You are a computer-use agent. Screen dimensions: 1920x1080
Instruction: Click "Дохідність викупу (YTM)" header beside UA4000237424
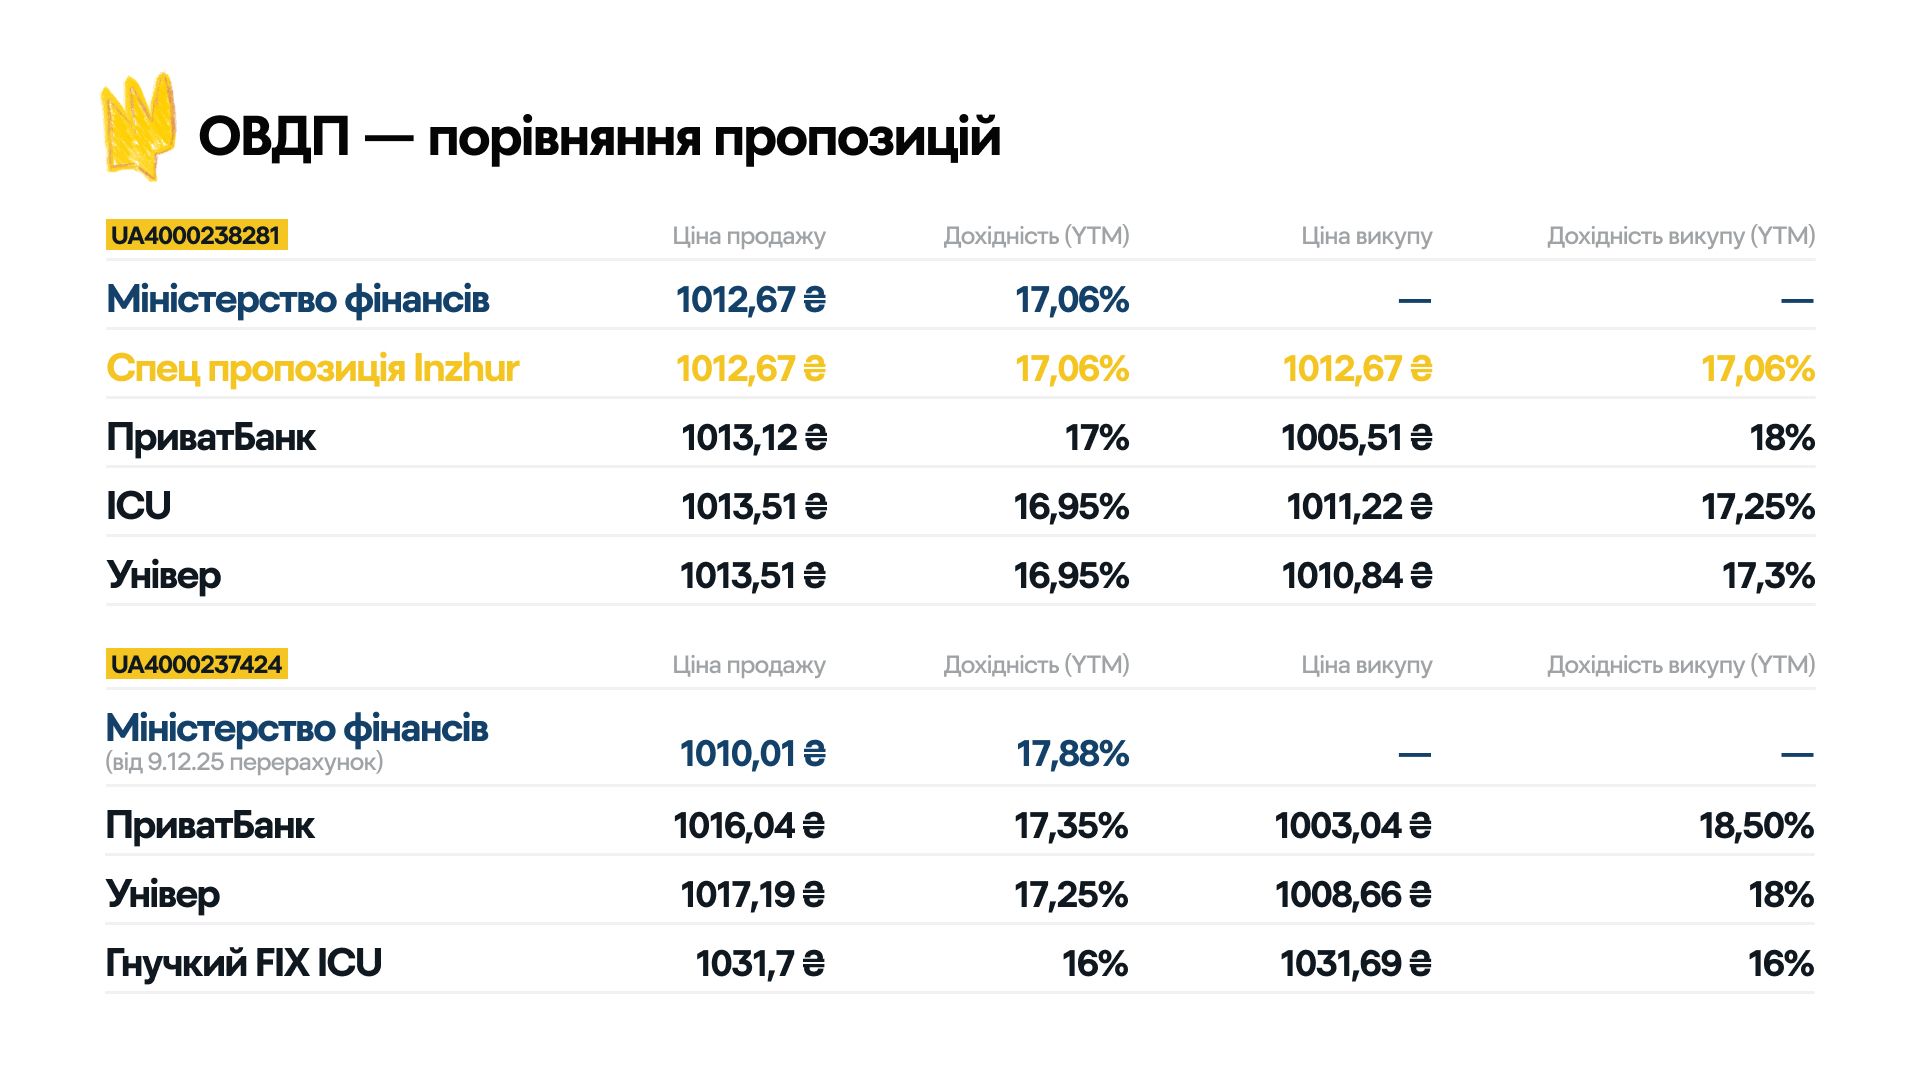point(1680,665)
